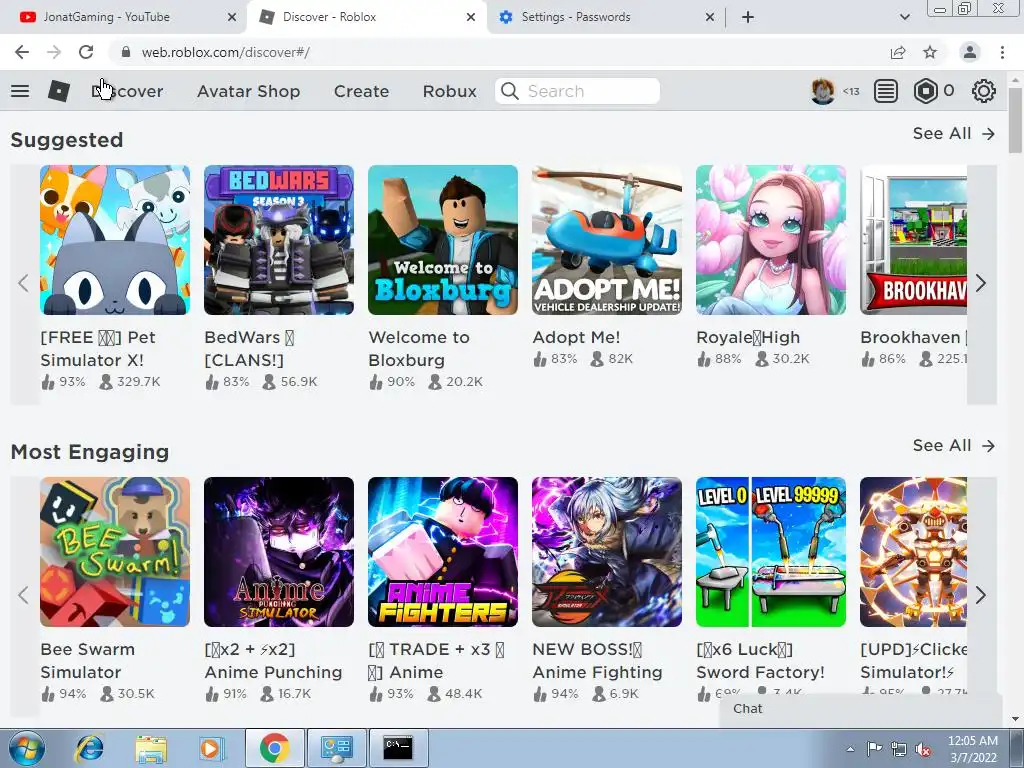Click See All for Most Engaging
This screenshot has width=1024, height=768.
(954, 445)
